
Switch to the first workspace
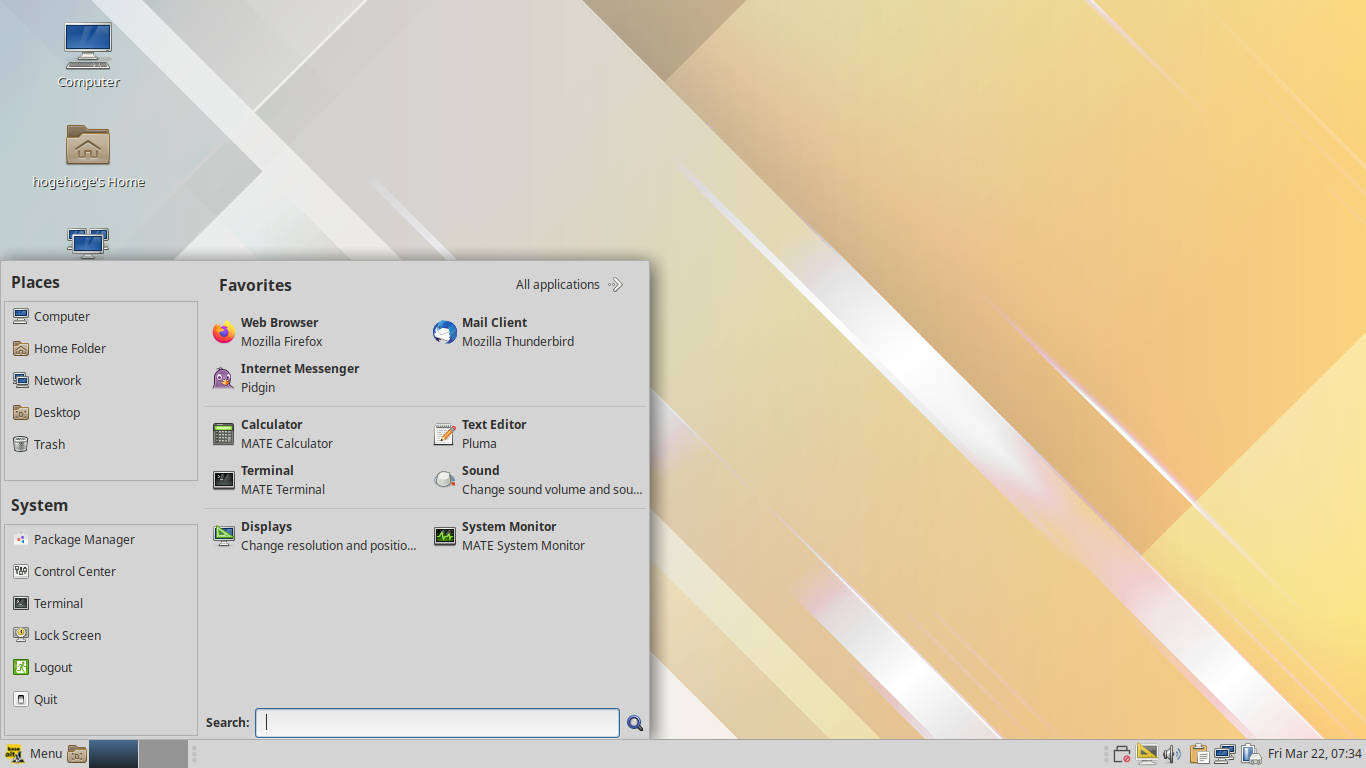(114, 754)
